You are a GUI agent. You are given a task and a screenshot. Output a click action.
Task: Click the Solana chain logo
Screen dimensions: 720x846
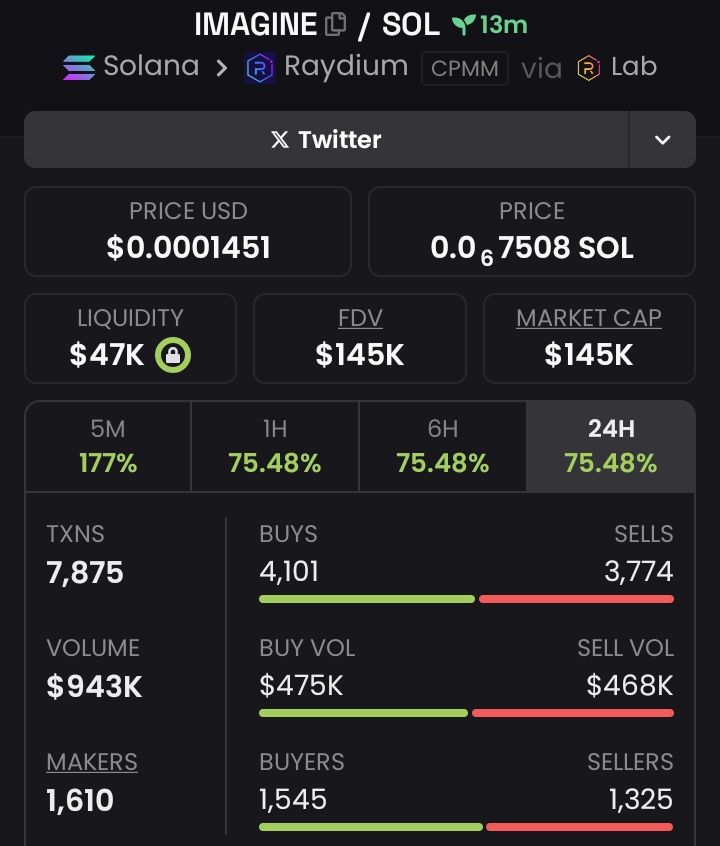[x=79, y=67]
